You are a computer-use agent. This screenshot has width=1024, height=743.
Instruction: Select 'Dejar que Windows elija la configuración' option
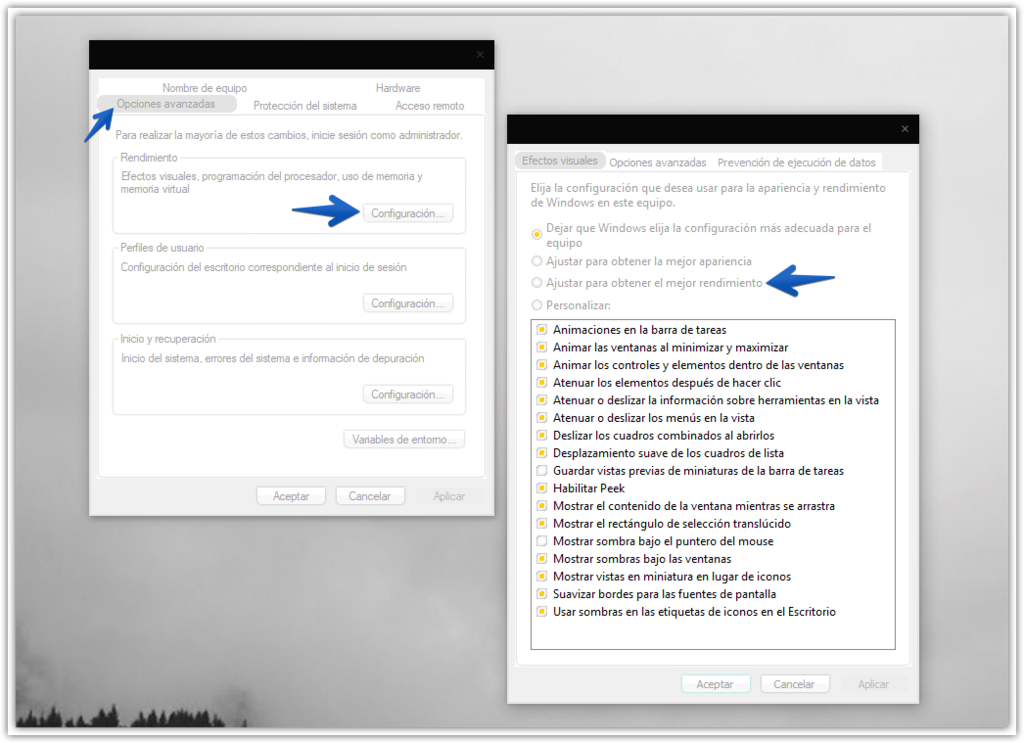tap(537, 234)
